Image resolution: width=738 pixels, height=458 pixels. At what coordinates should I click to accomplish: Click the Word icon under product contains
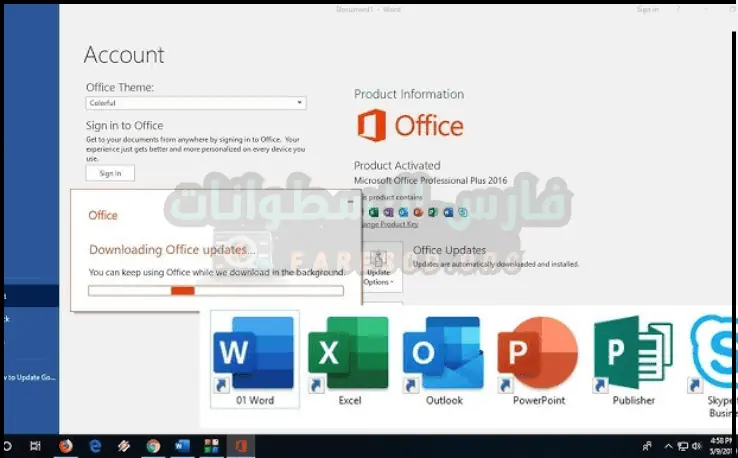pos(448,212)
